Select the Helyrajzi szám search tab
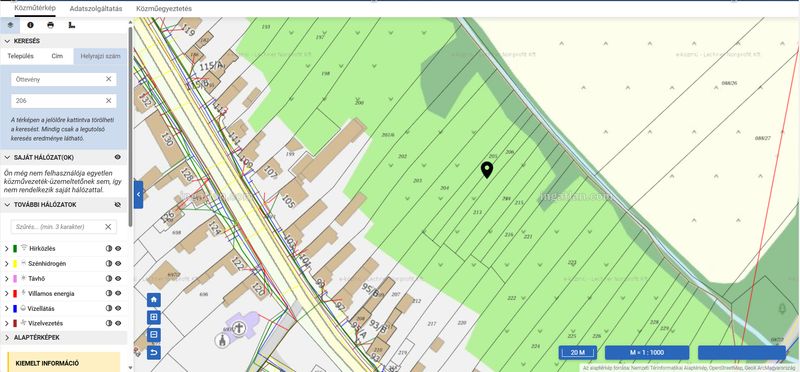The height and width of the screenshot is (372, 800). point(100,56)
